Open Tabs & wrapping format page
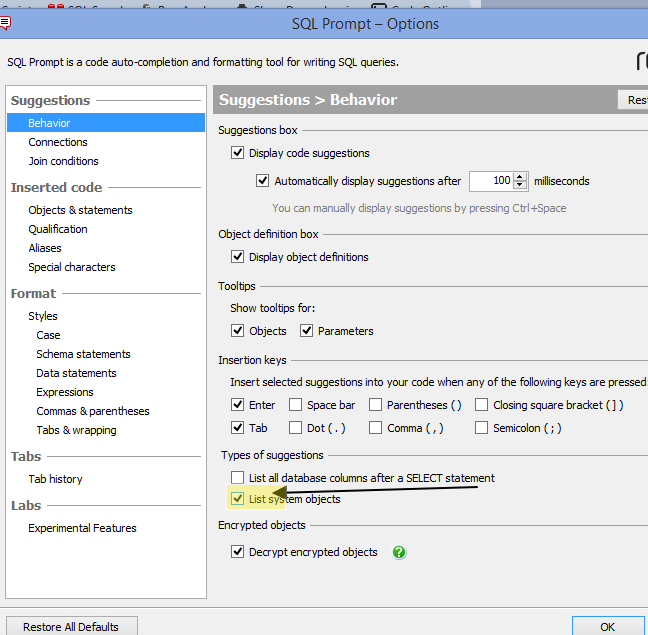Viewport: 648px width, 635px height. 76,430
